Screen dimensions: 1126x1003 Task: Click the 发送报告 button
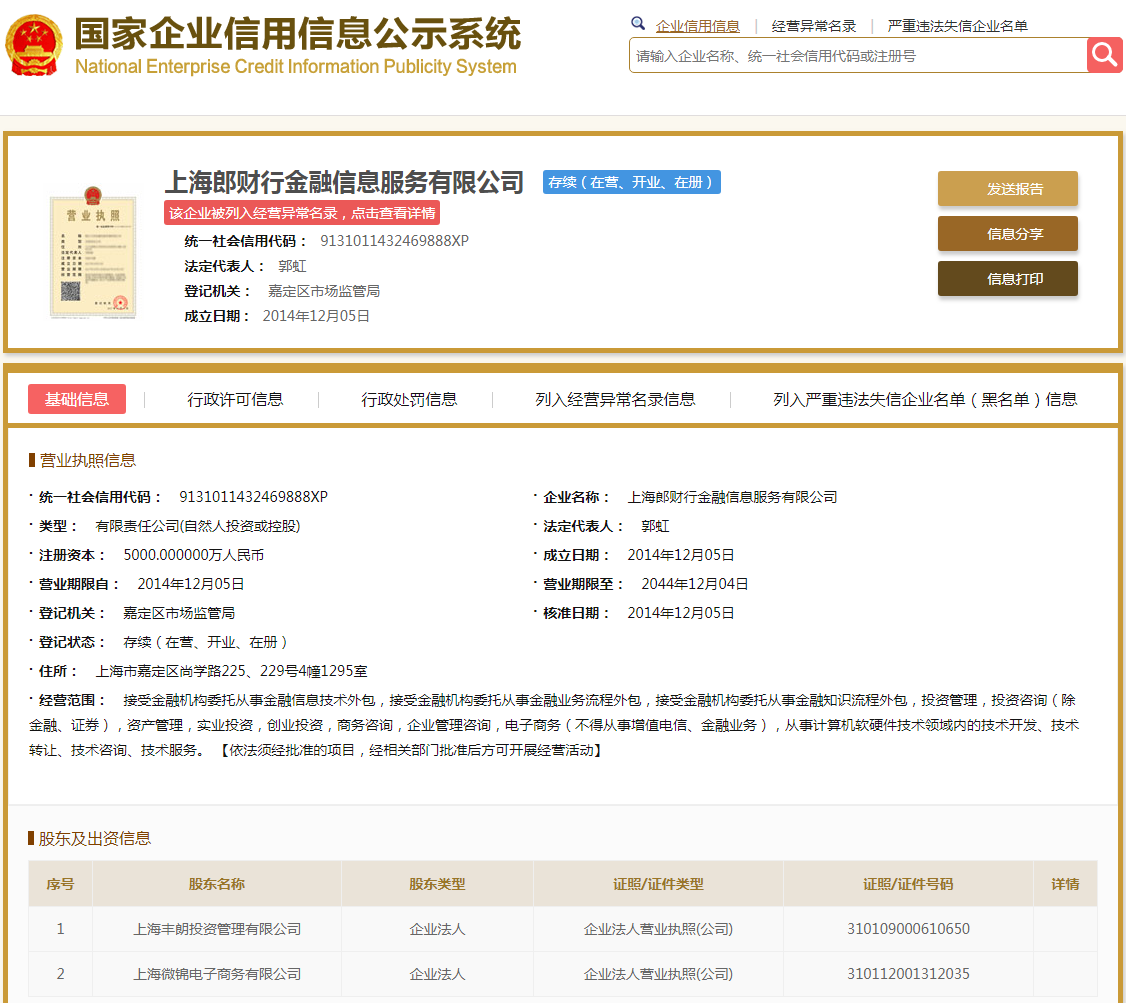coord(1007,188)
